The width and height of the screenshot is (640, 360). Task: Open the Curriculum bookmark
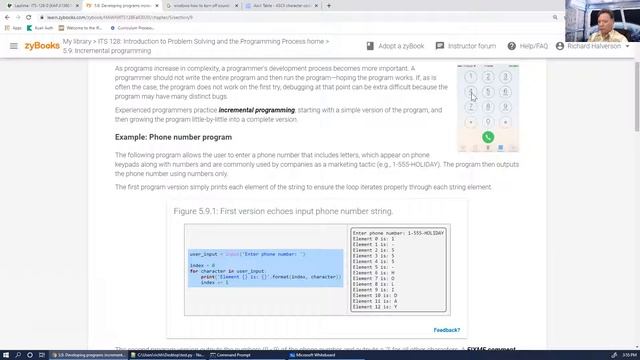(132, 28)
